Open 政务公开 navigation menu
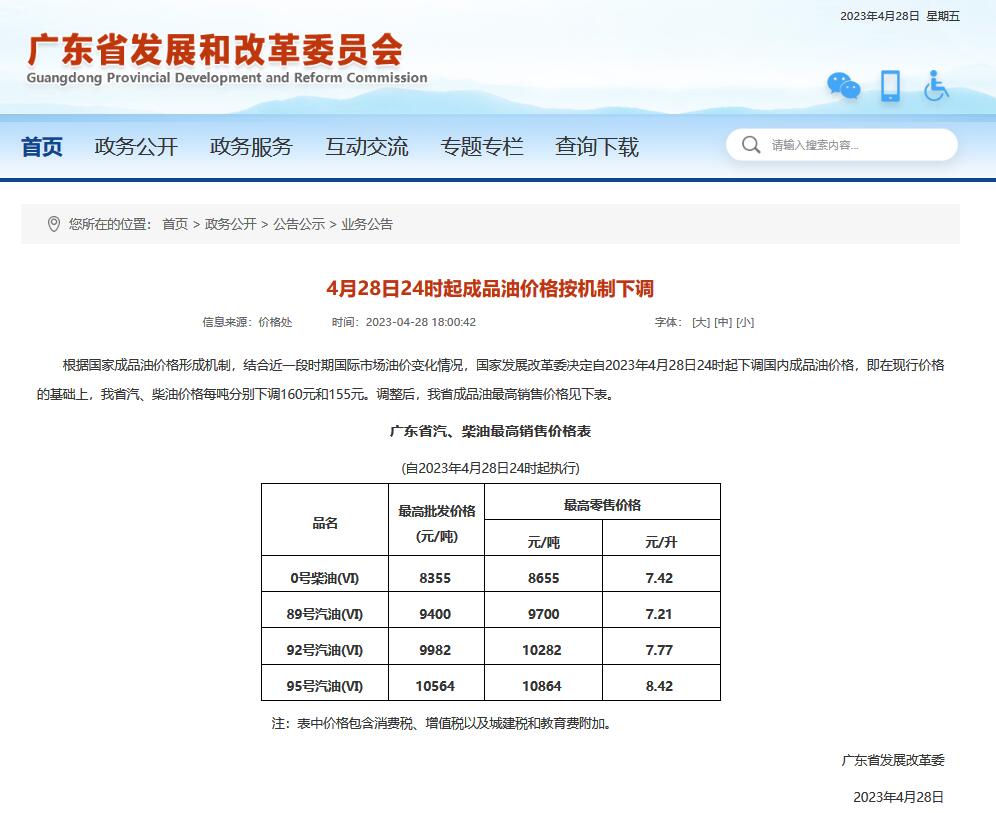 tap(136, 147)
